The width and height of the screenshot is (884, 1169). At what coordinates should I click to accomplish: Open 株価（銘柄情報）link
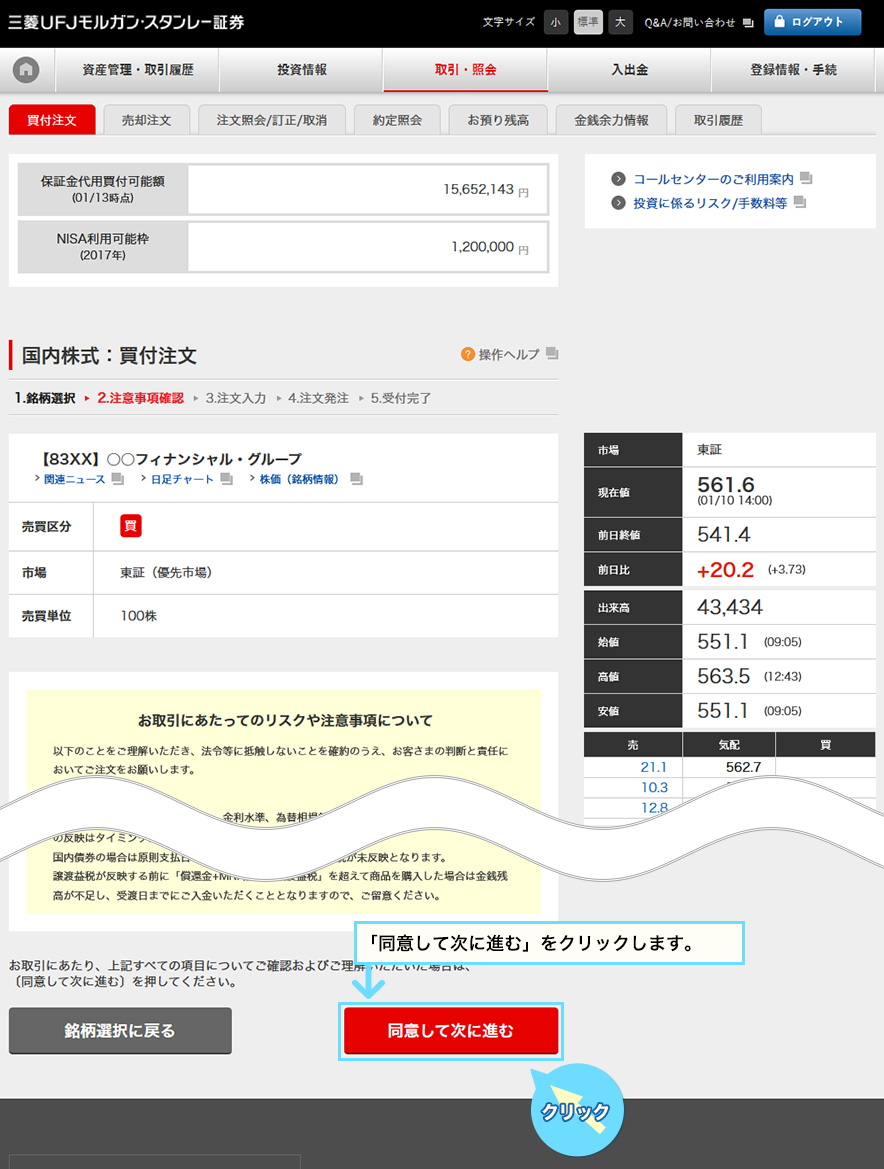point(302,479)
